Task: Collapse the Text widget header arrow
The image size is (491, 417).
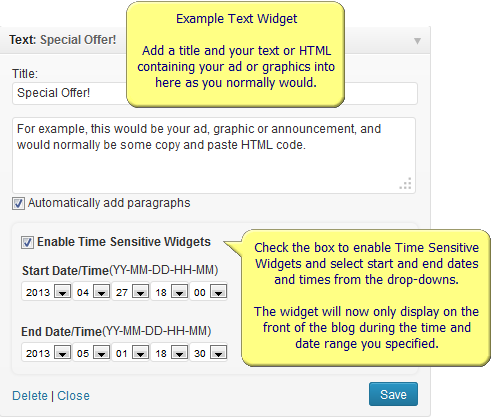Action: pyautogui.click(x=417, y=41)
